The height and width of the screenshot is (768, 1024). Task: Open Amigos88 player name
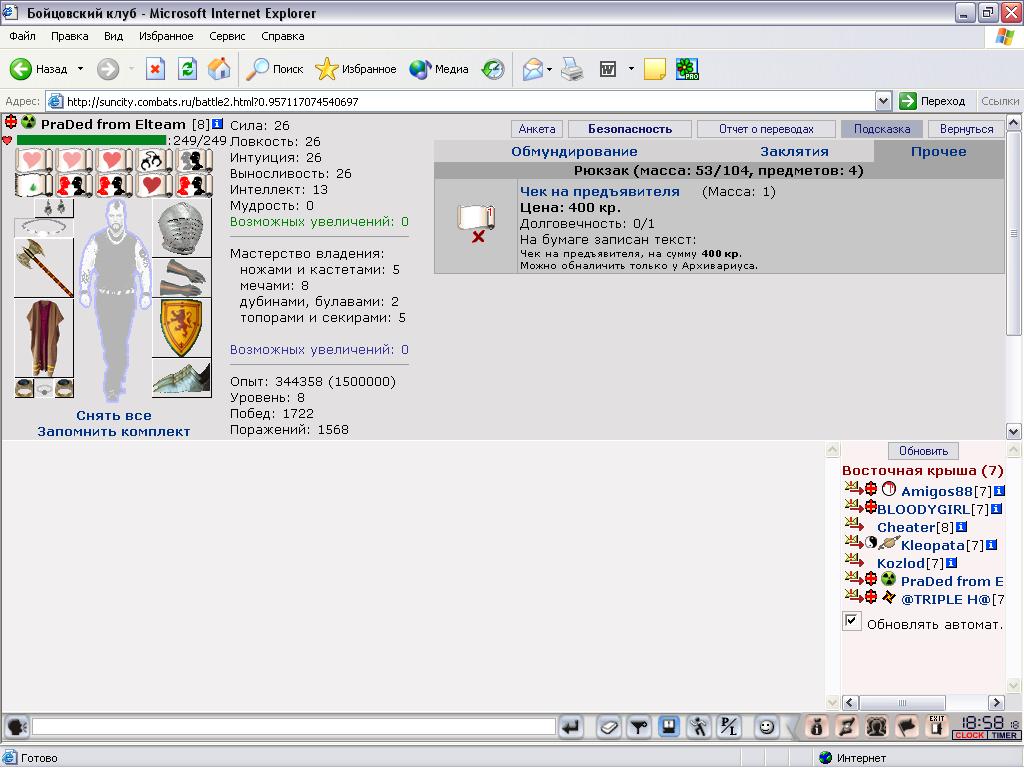tap(936, 491)
